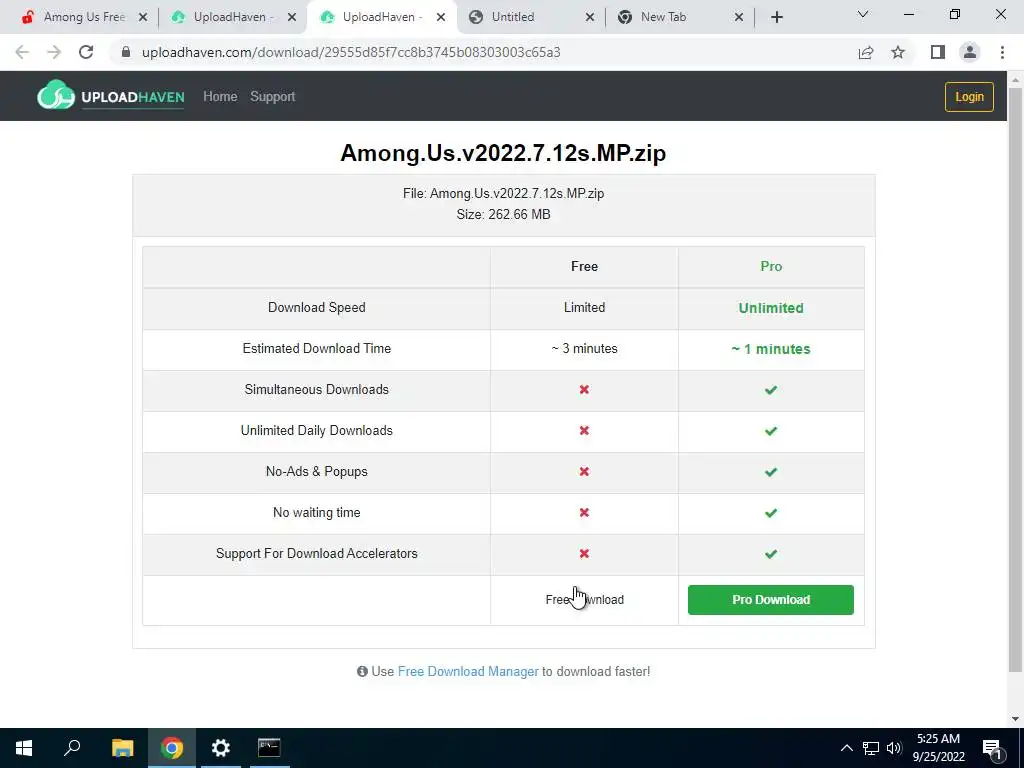This screenshot has height=768, width=1024.
Task: Open the notification center icon
Action: 992,748
